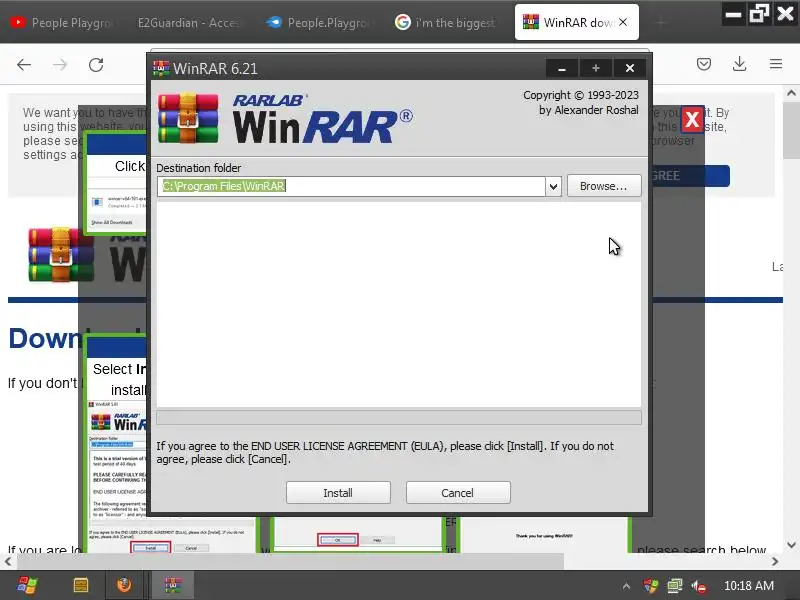Switch to the Google "i'm the biggest" tab
Screen dimensions: 800x600
point(446,22)
